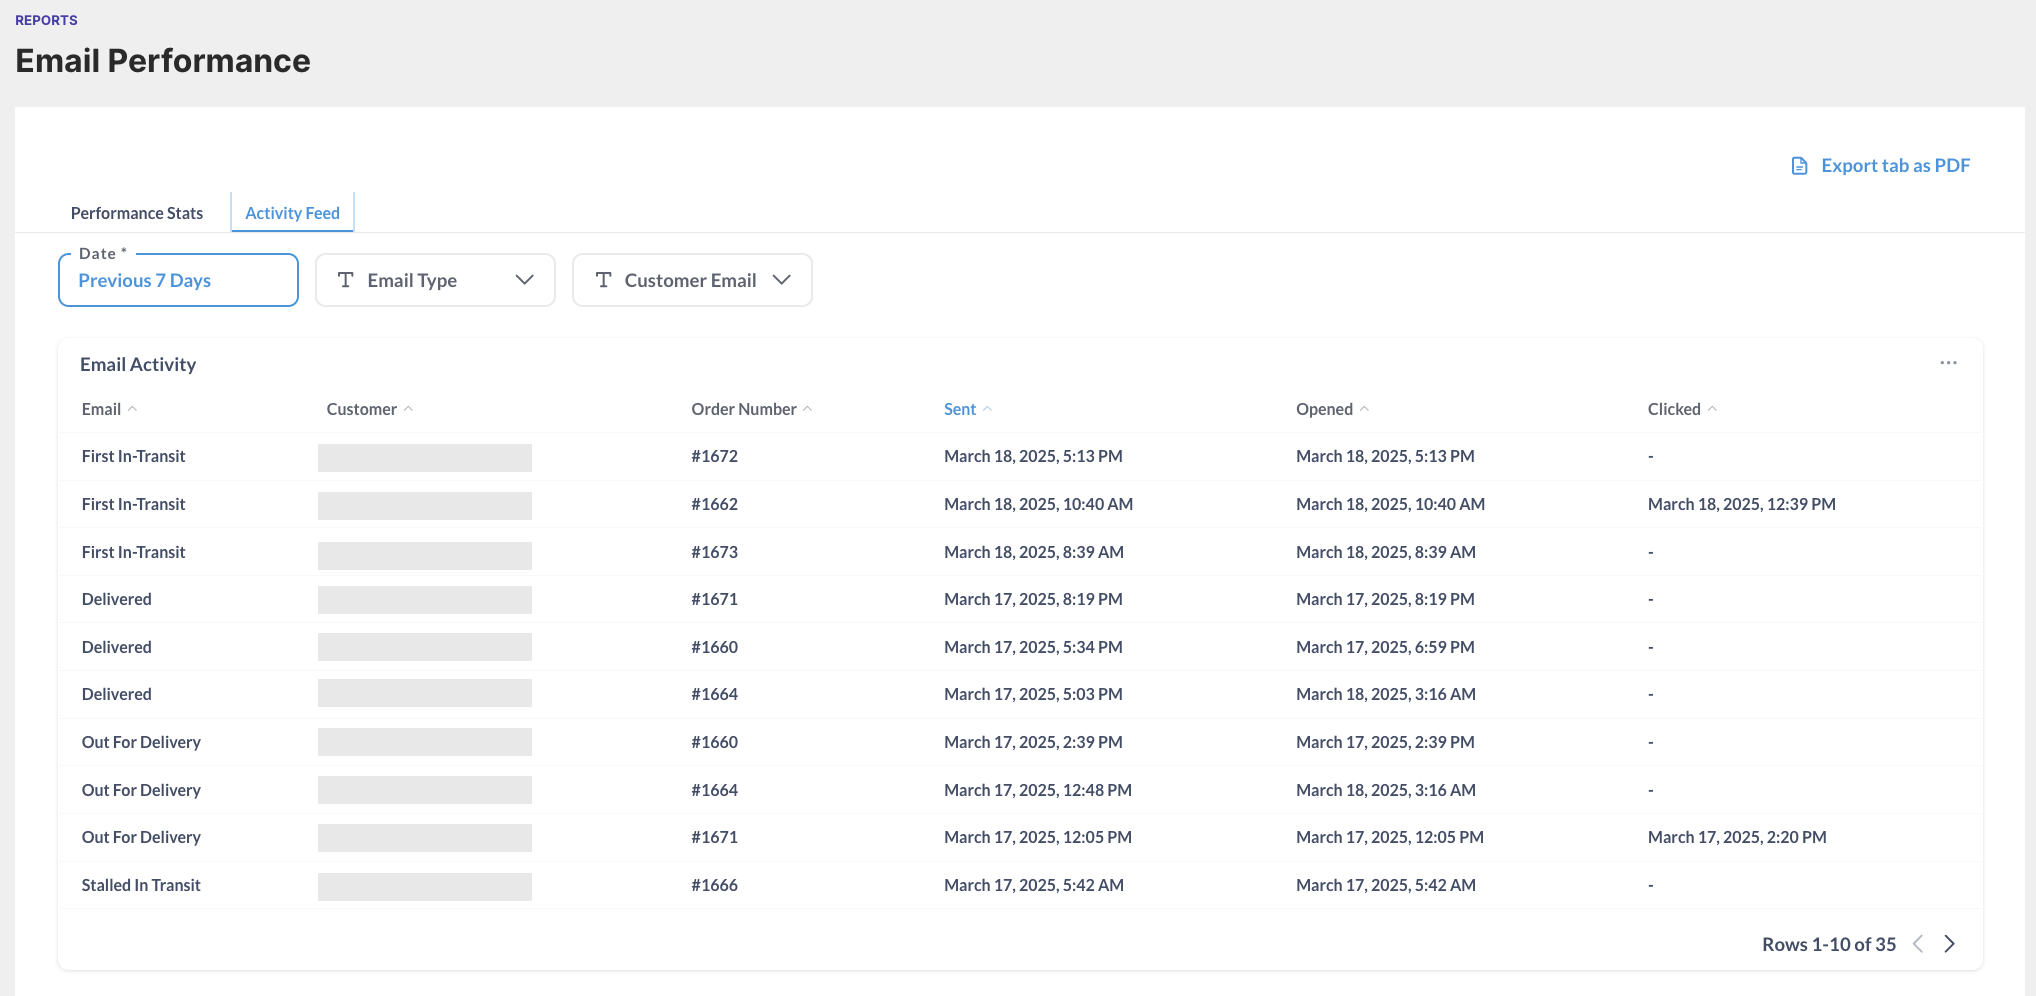
Task: Click redacted customer for order #1662
Action: click(x=425, y=505)
